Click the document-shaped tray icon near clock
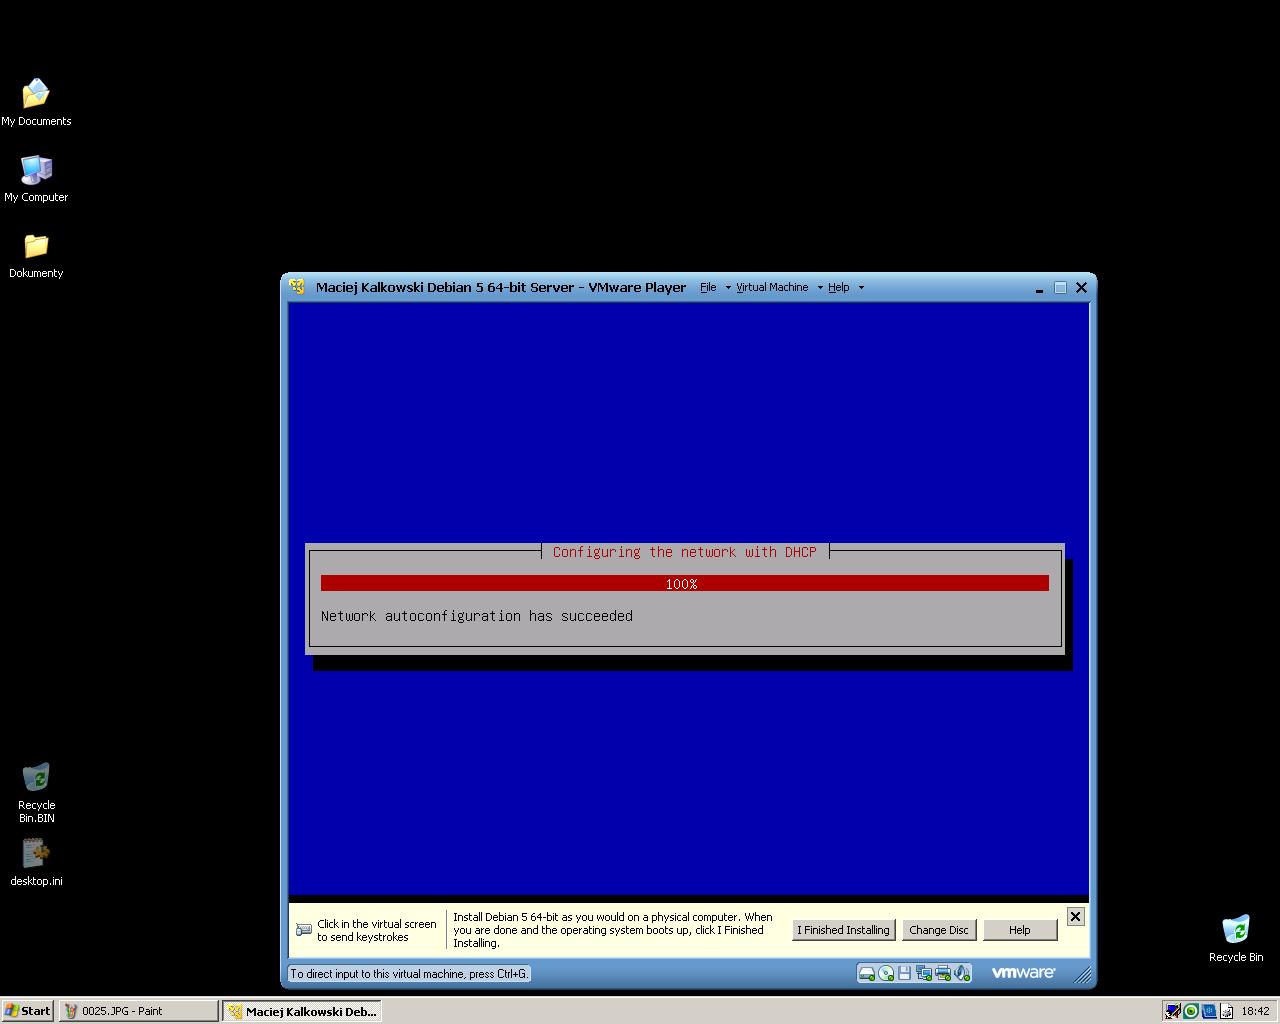Image resolution: width=1280 pixels, height=1024 pixels. (1226, 1011)
